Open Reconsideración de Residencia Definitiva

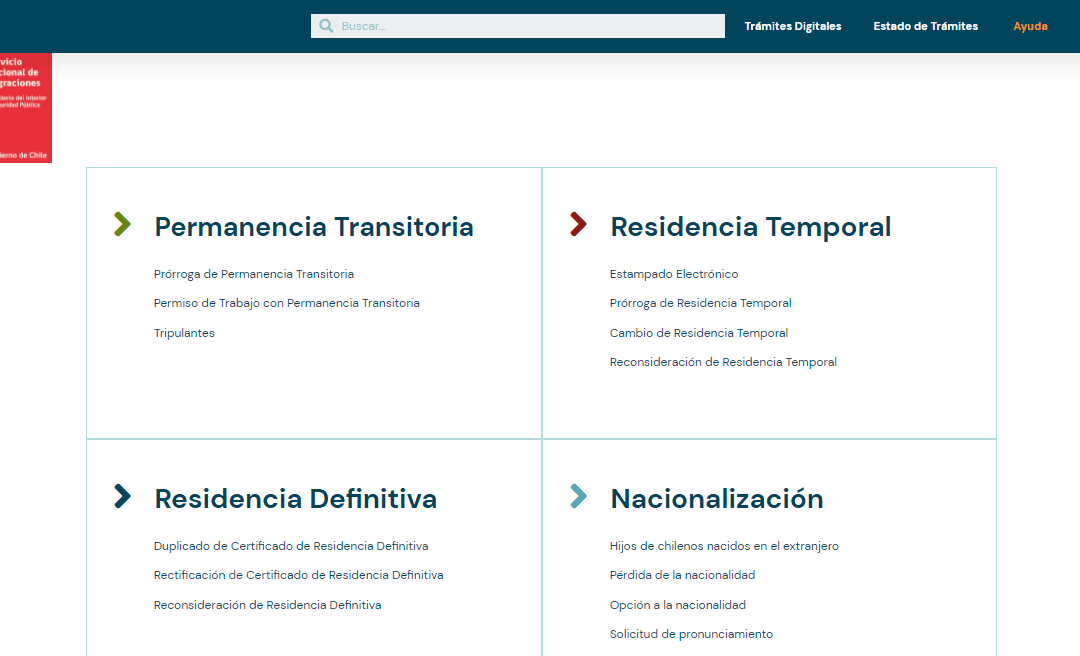click(x=267, y=605)
